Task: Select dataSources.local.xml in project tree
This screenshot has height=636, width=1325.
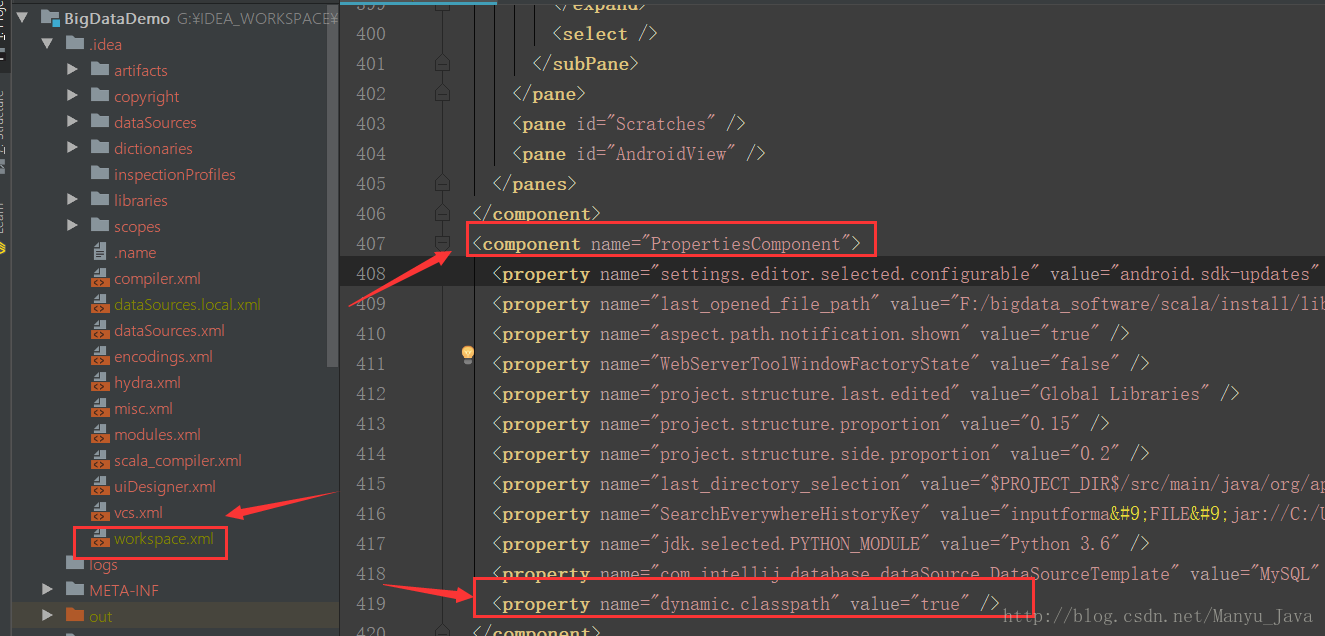Action: coord(187,305)
